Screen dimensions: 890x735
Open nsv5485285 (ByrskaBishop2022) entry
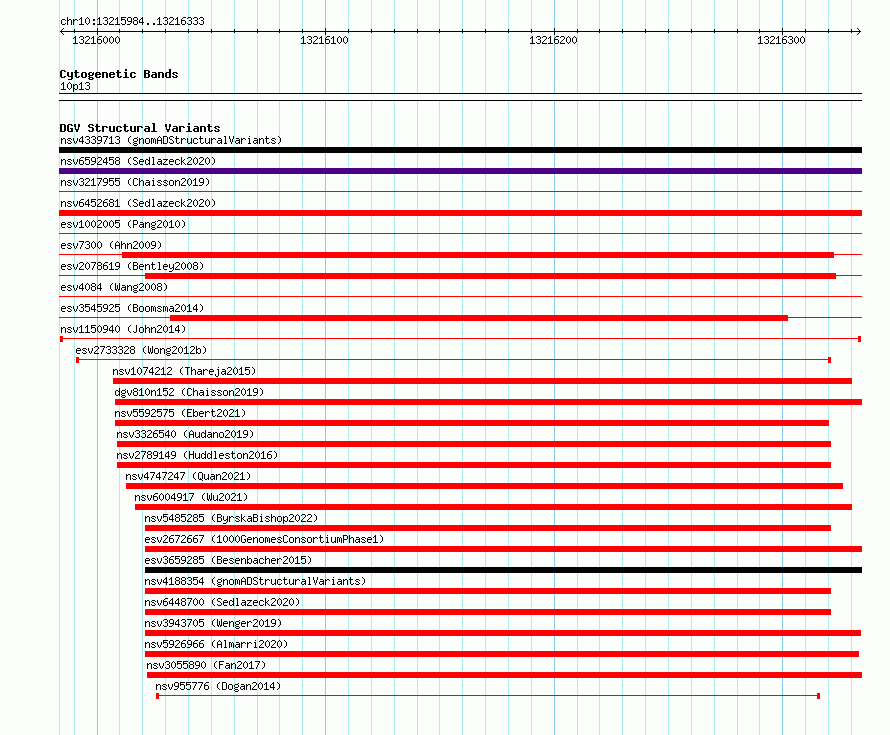[231, 518]
